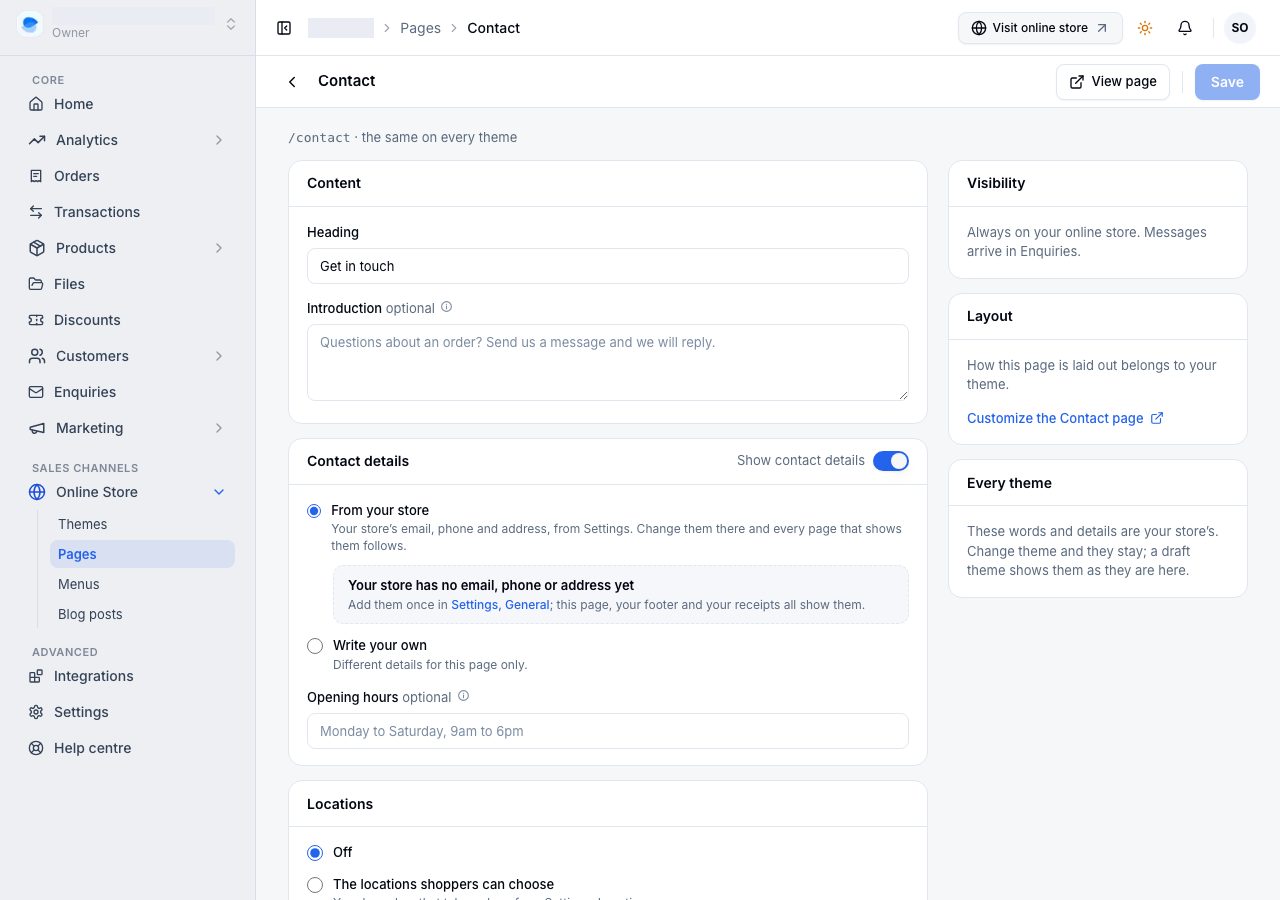Expand the Marketing submenu chevron
The image size is (1280, 900).
(219, 428)
